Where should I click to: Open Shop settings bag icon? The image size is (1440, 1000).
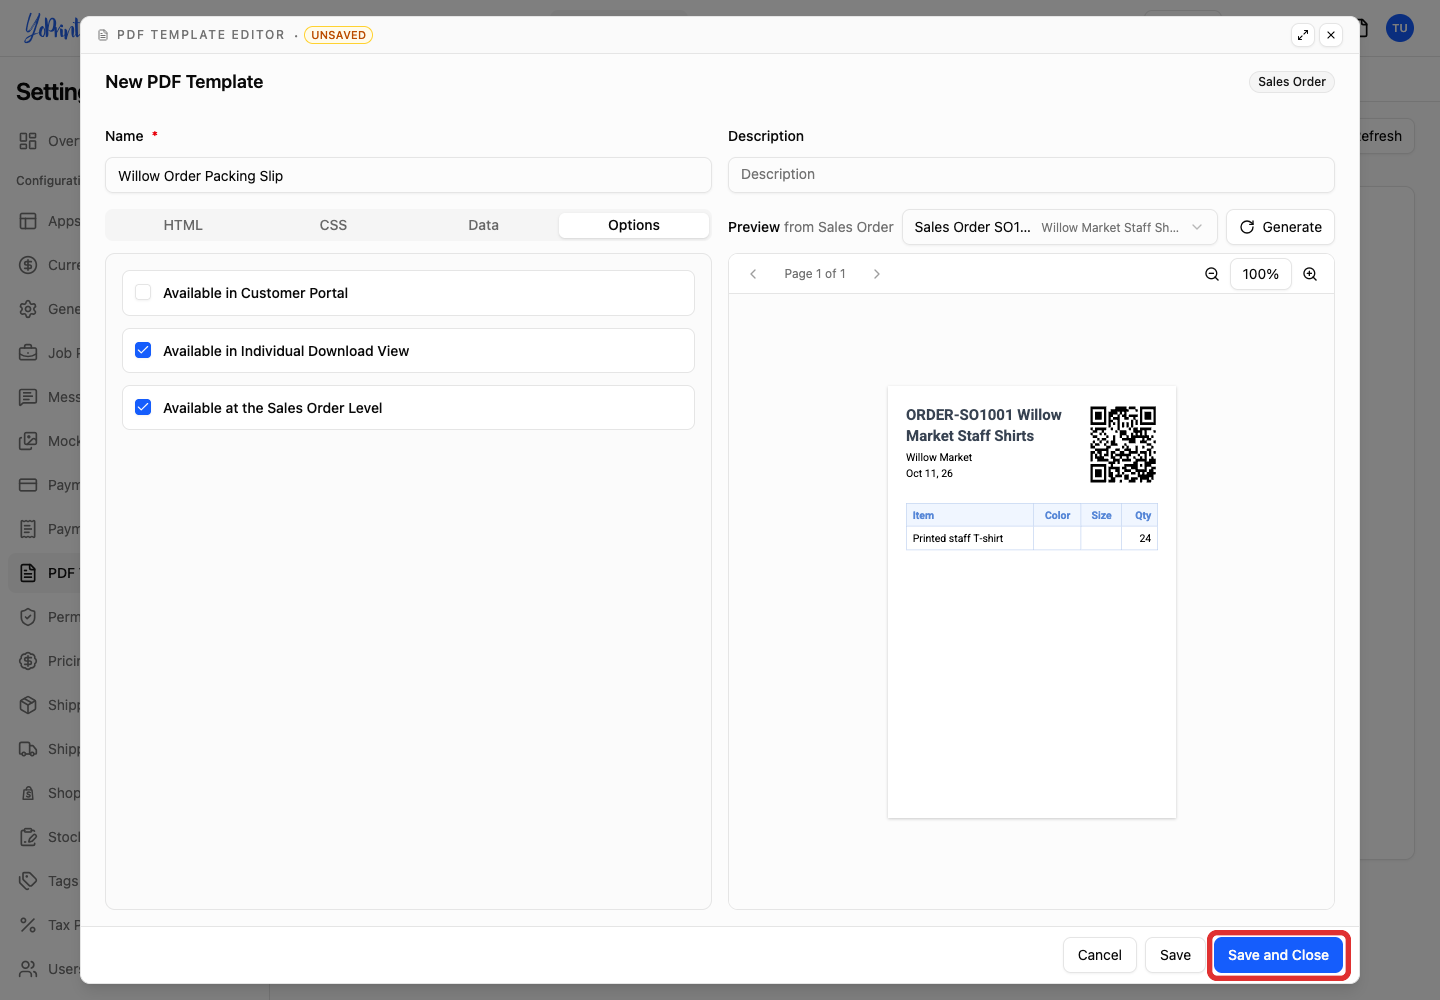pos(28,793)
